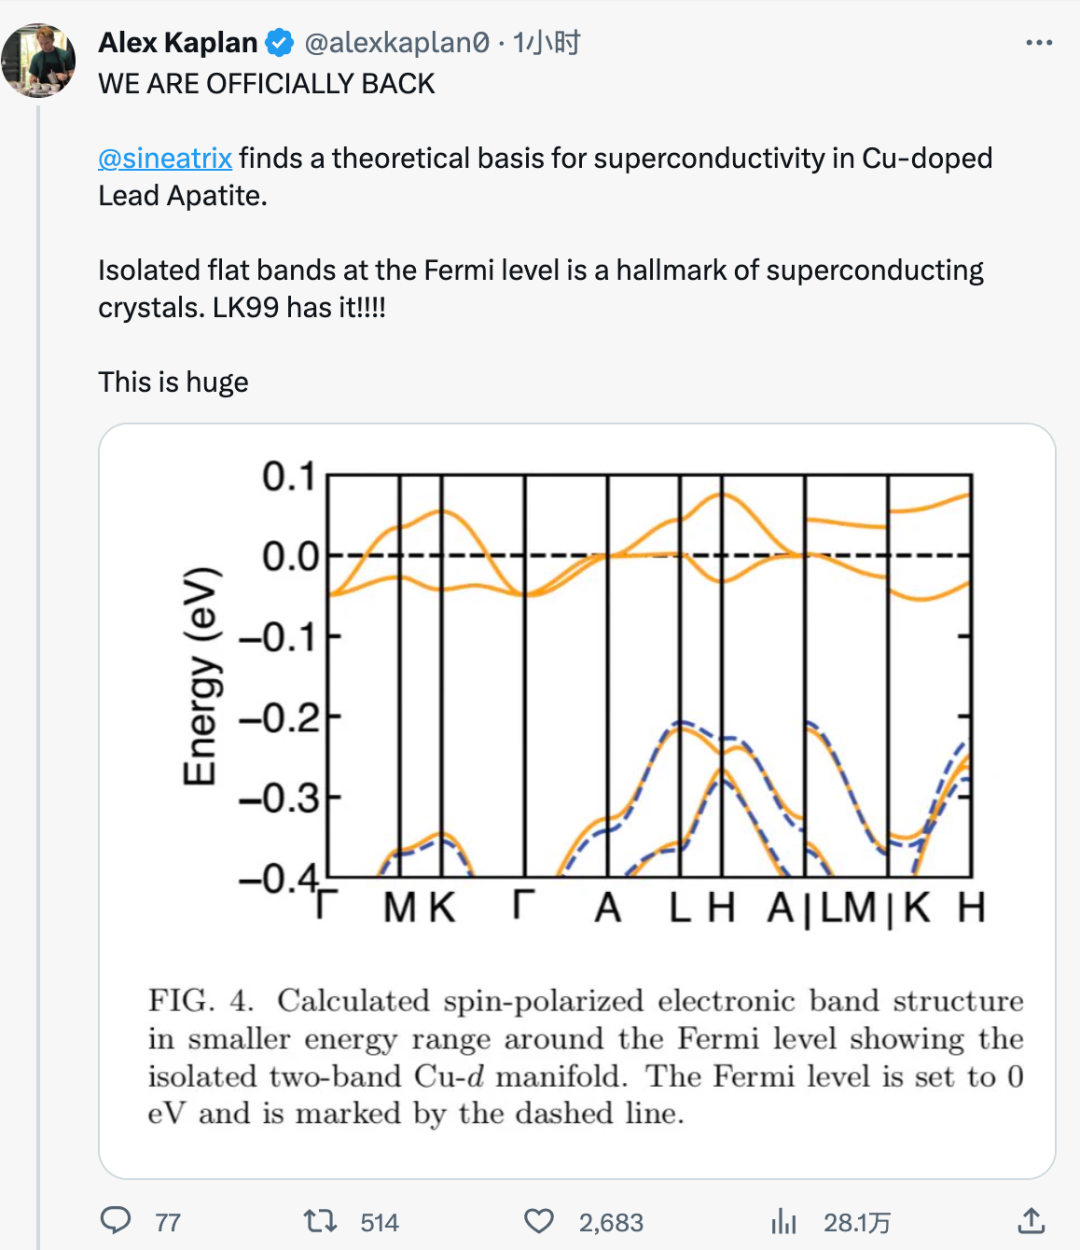Viewport: 1080px width, 1250px height.
Task: Click the reply speech bubble icon
Action: (116, 1220)
